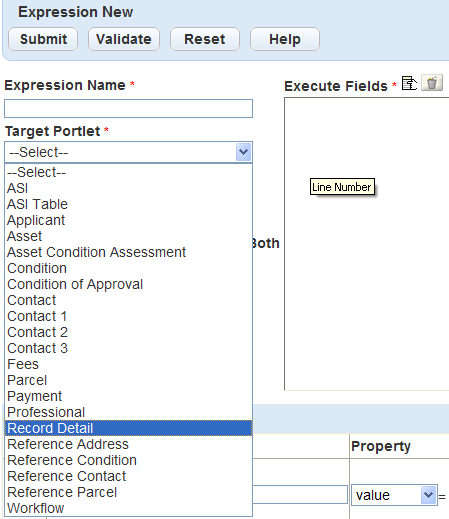The image size is (449, 519).
Task: Open Help for Expression New
Action: 285,39
